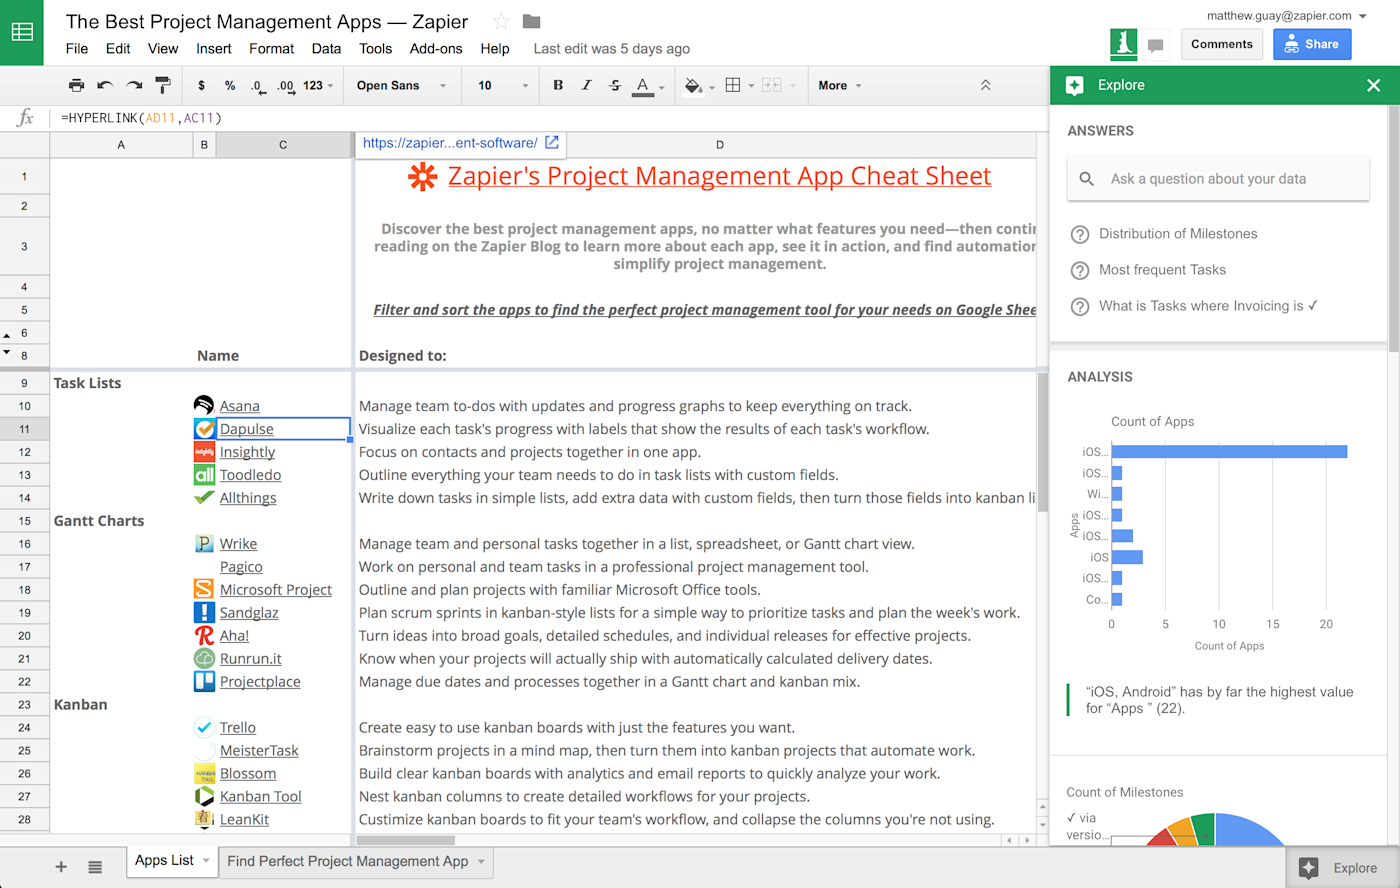Open the arrow menu on the Apps List tab
The image size is (1400, 888).
click(206, 861)
